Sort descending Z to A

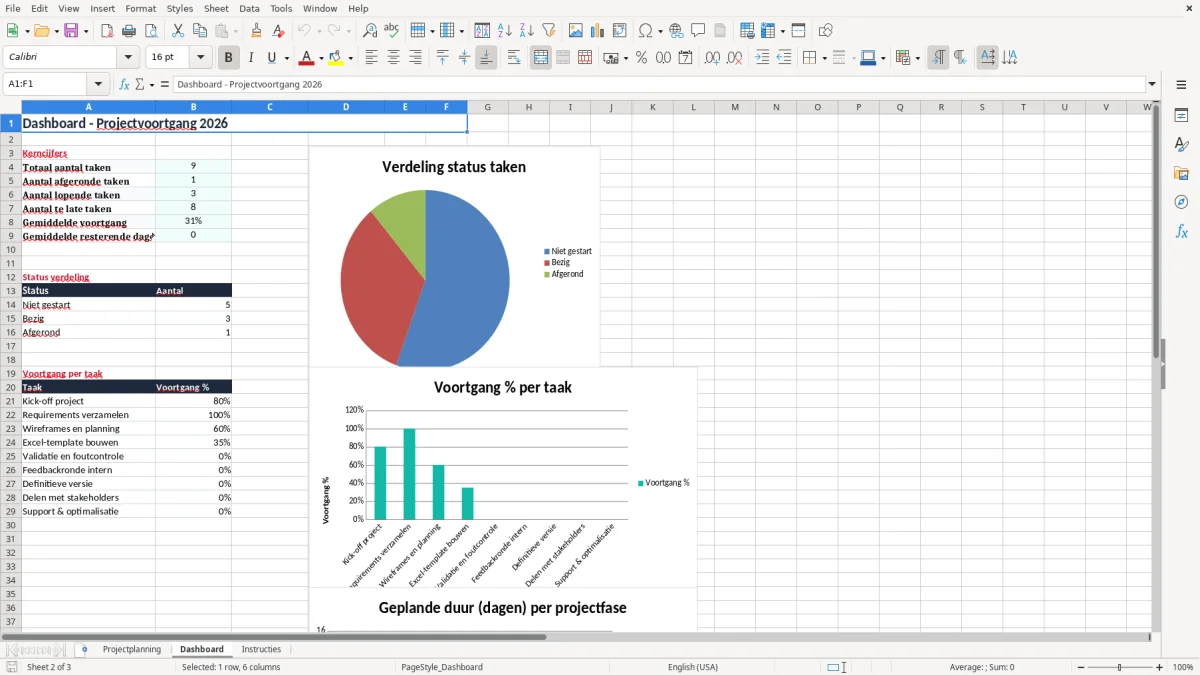tap(527, 31)
